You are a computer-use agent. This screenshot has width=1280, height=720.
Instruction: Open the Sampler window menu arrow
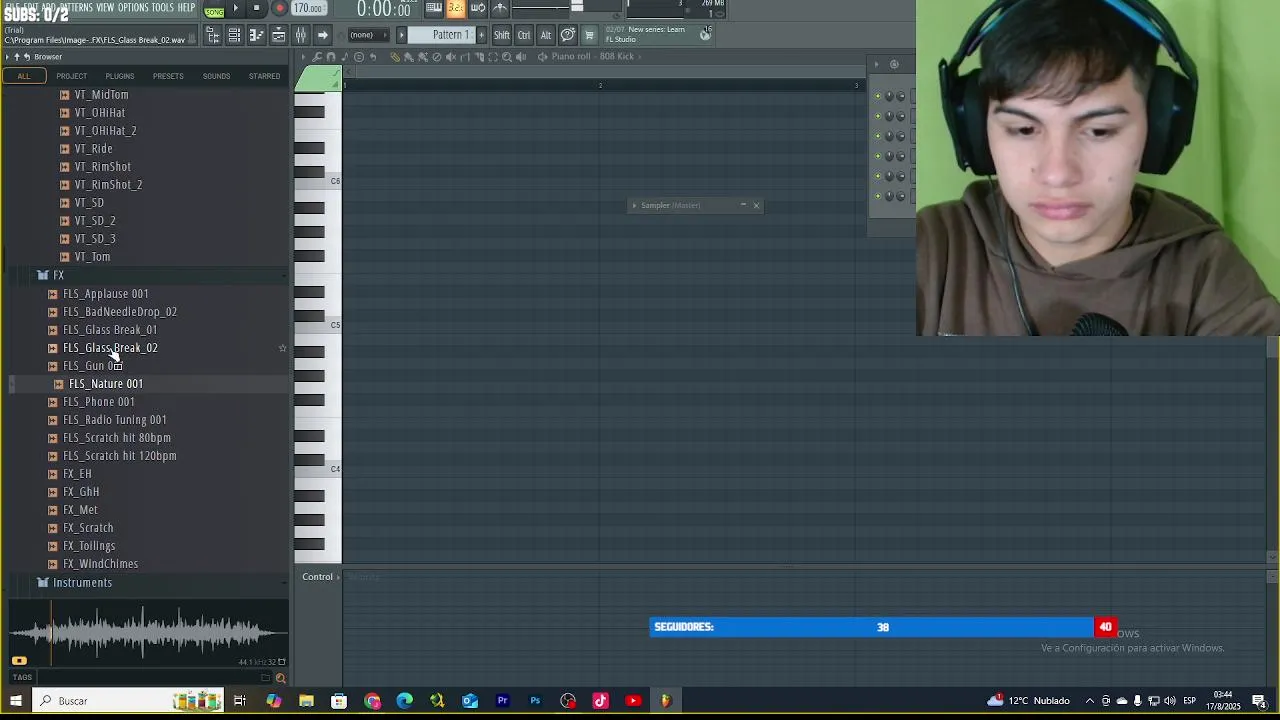click(x=634, y=205)
